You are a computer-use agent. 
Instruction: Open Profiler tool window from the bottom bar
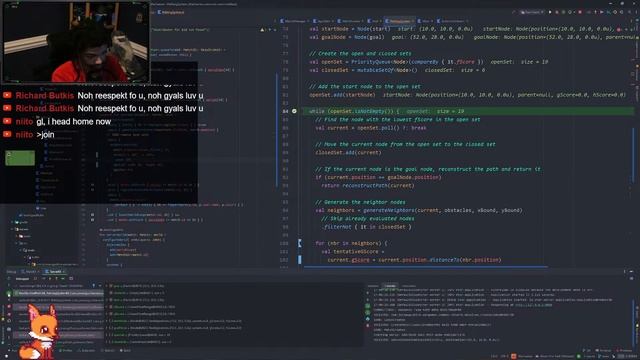[x=66, y=350]
